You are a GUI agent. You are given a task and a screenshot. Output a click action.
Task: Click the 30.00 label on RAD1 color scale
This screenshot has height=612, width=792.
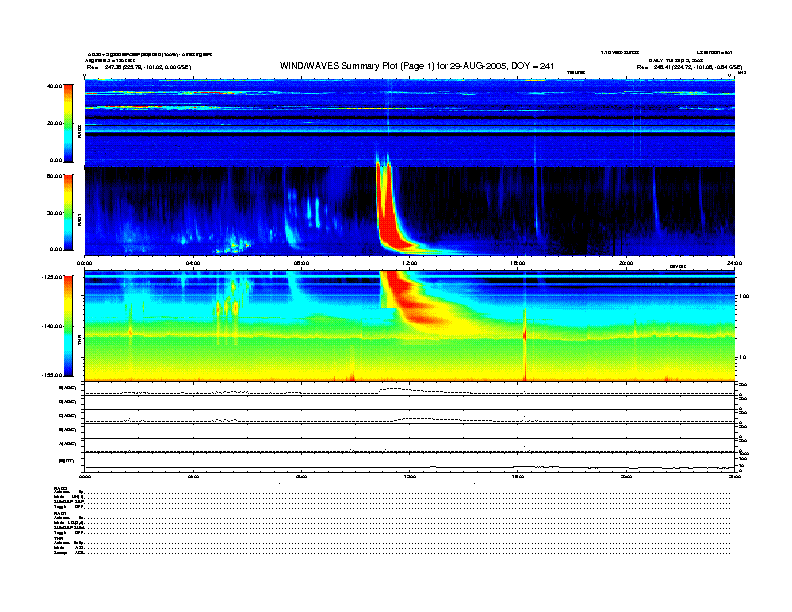pyautogui.click(x=54, y=213)
